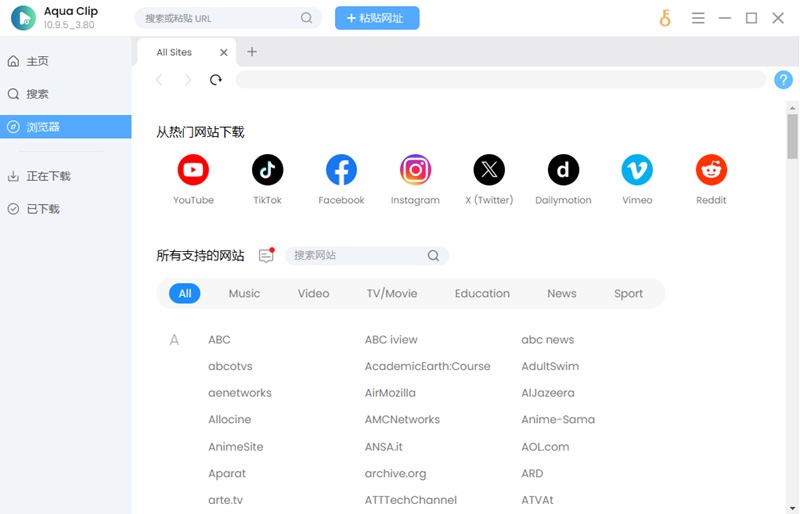Open the Reddit site icon
This screenshot has height=514, width=800.
[x=711, y=170]
